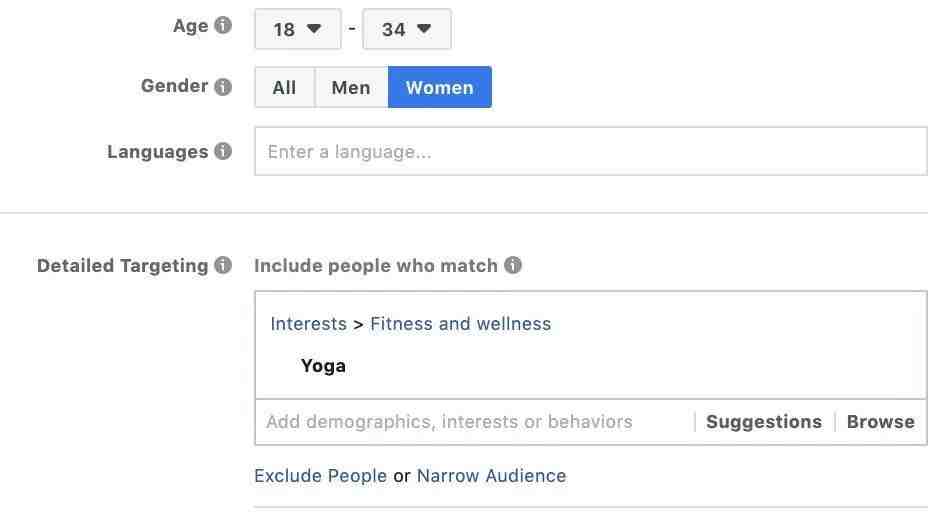Screen dimensions: 950x513
Task: Click the Enter a language input field
Action: tap(591, 151)
